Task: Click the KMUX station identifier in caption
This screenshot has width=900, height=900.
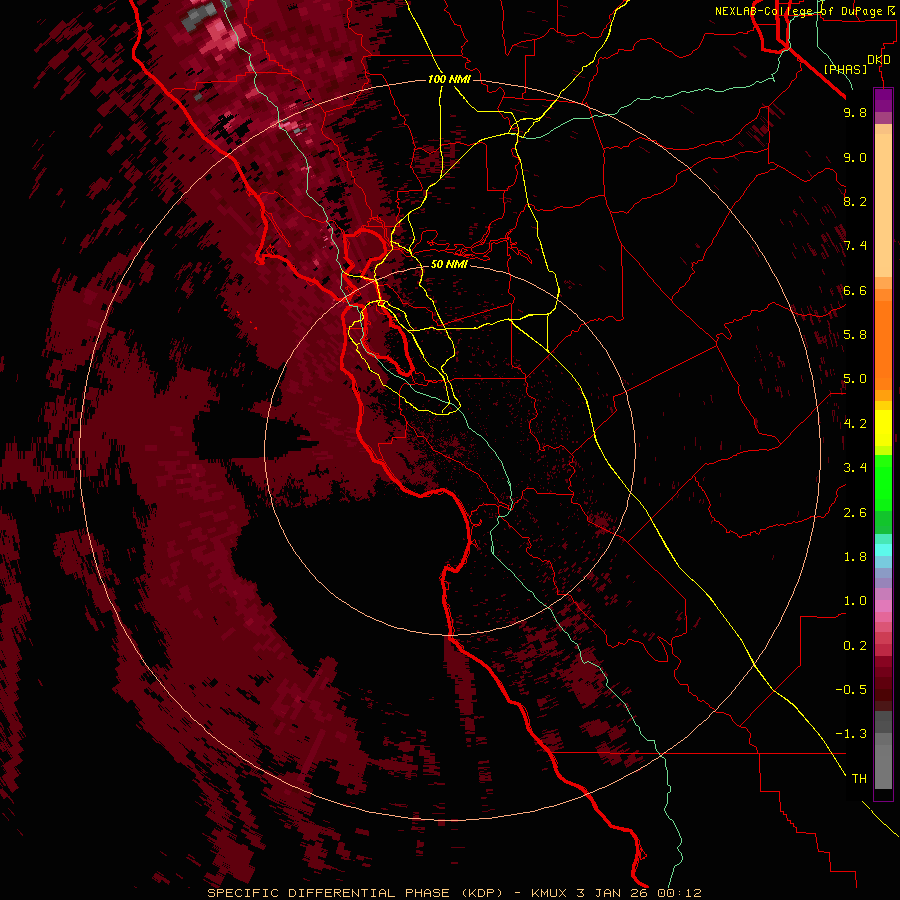Action: tap(549, 893)
